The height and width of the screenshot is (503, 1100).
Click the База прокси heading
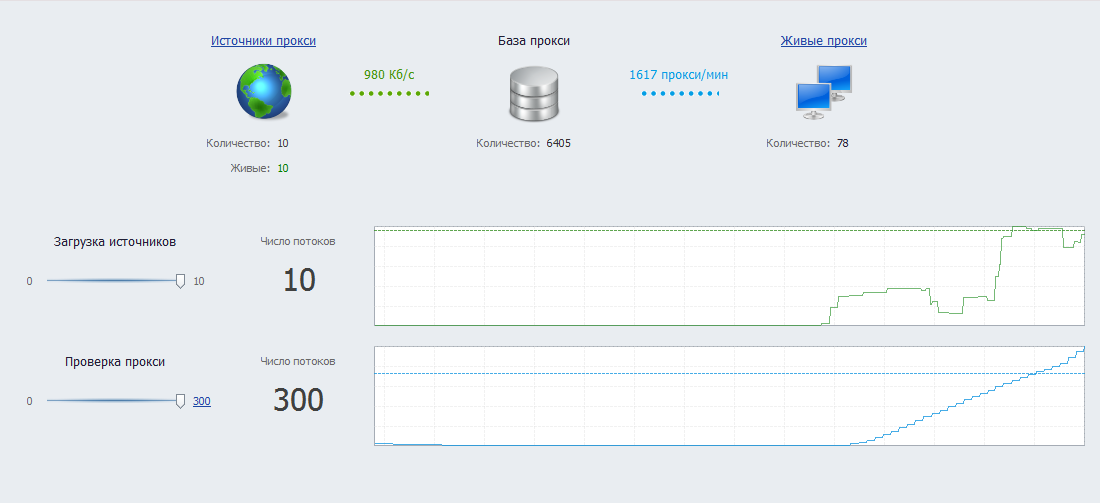point(534,41)
